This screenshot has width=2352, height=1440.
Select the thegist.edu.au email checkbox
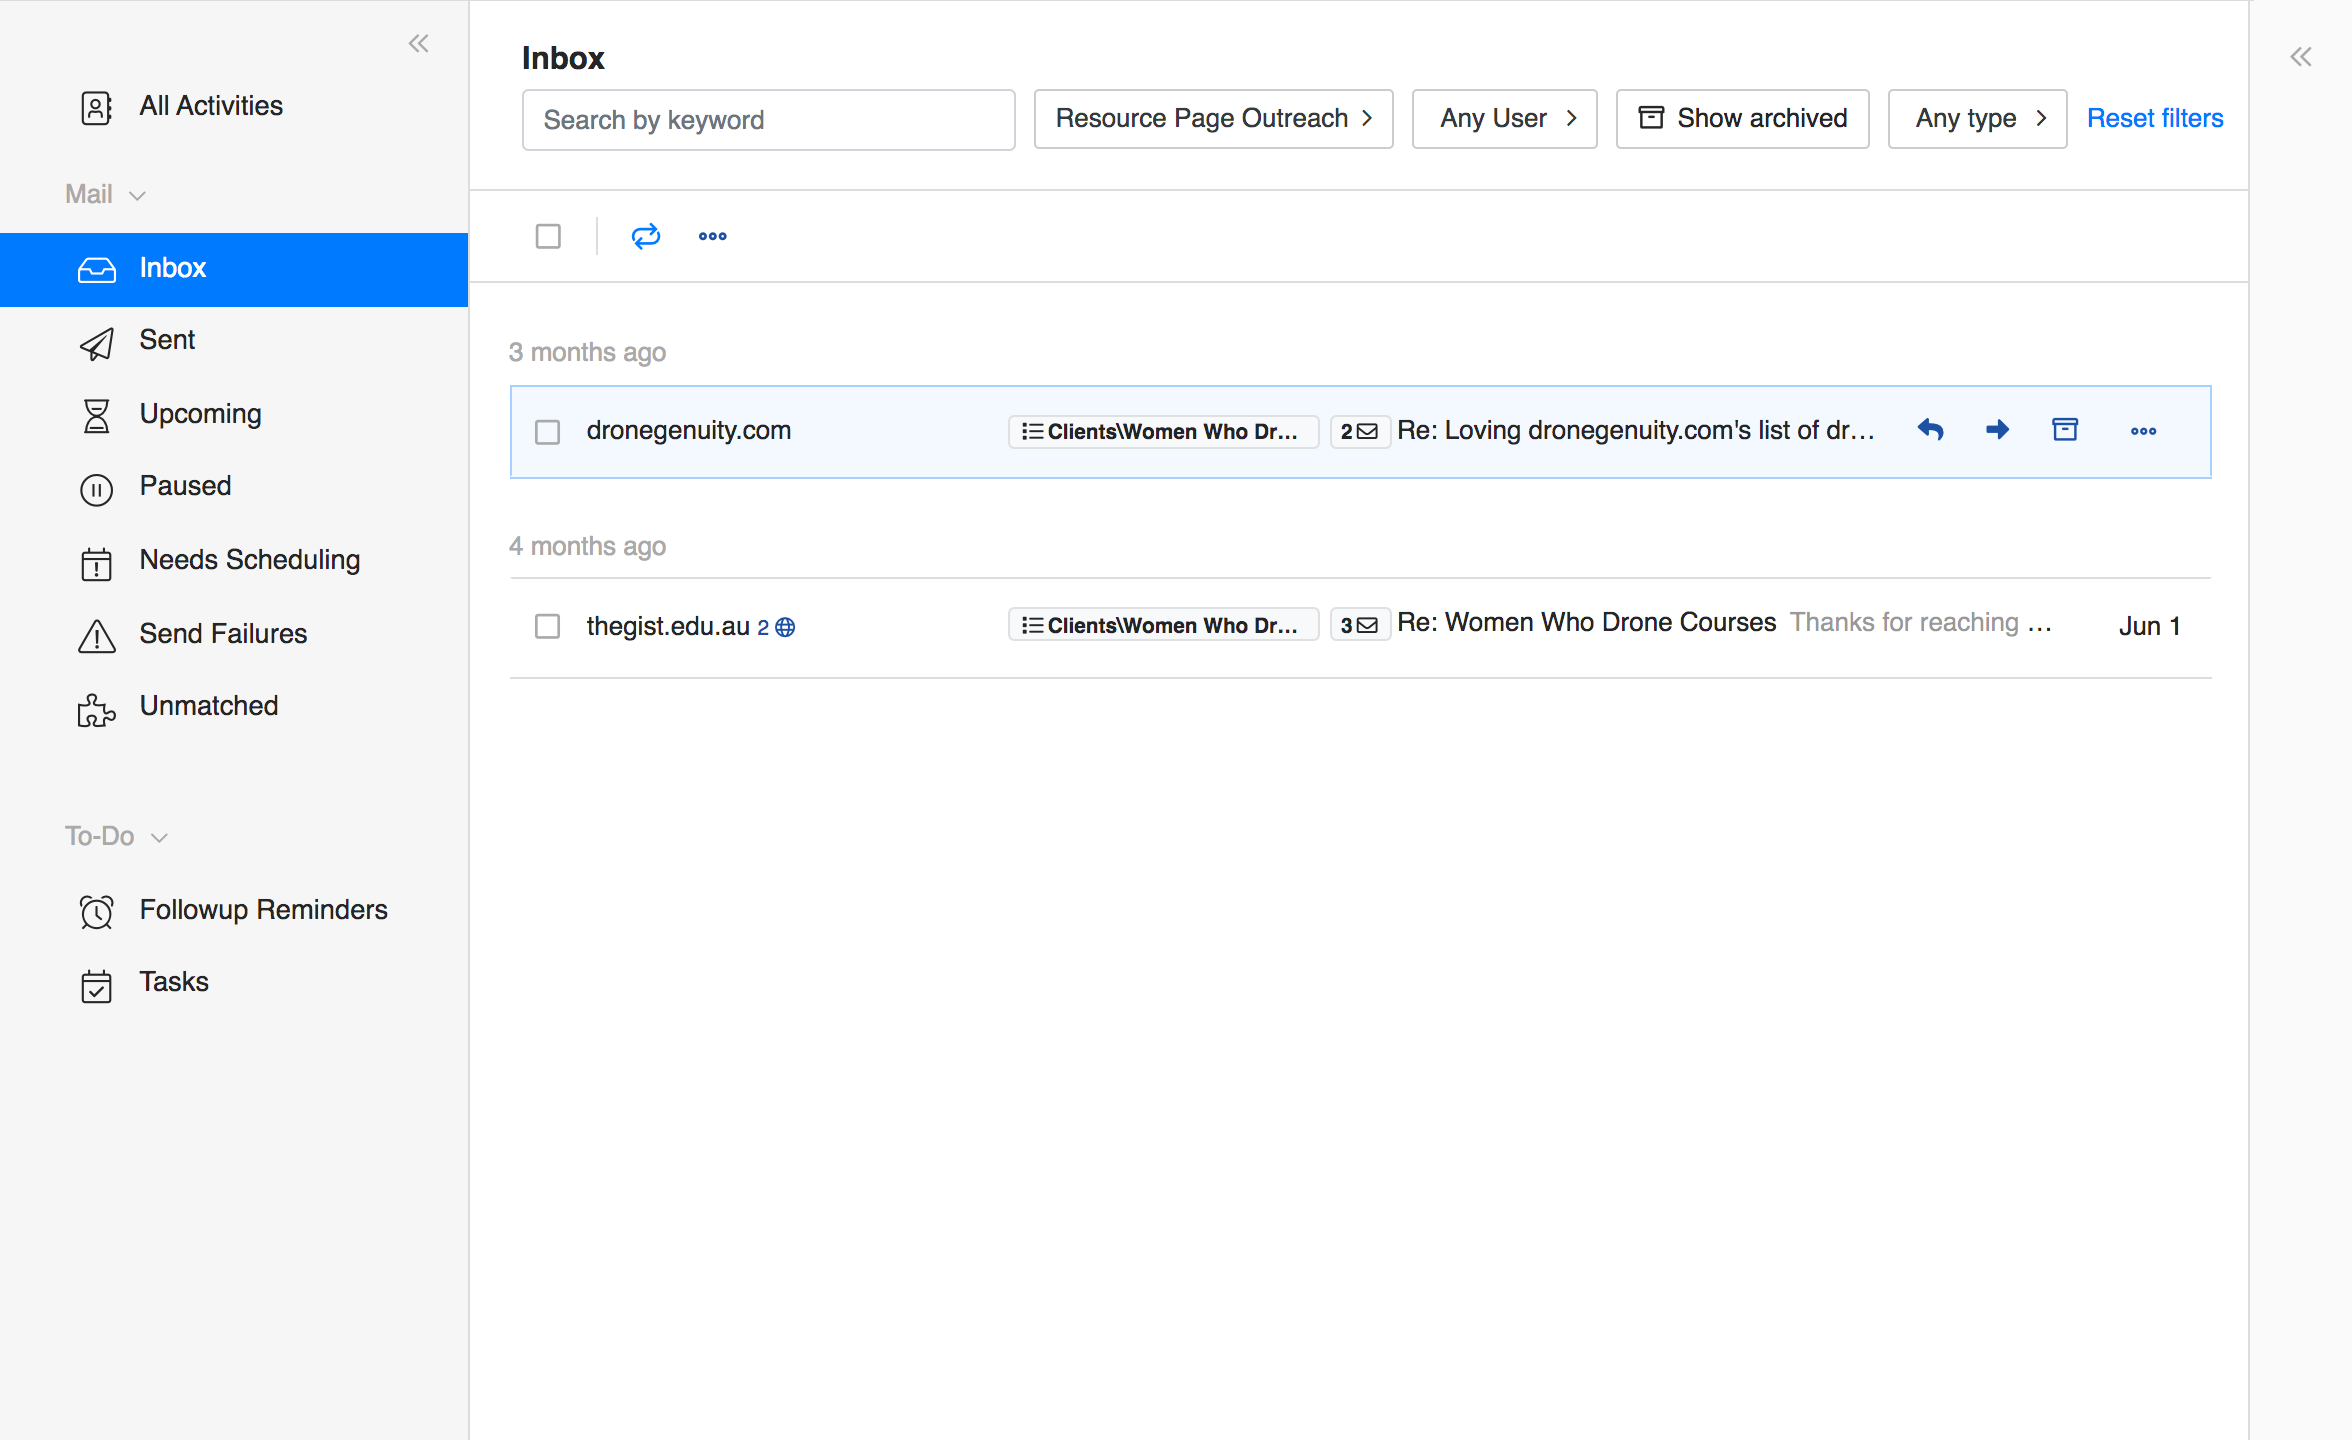coord(547,626)
